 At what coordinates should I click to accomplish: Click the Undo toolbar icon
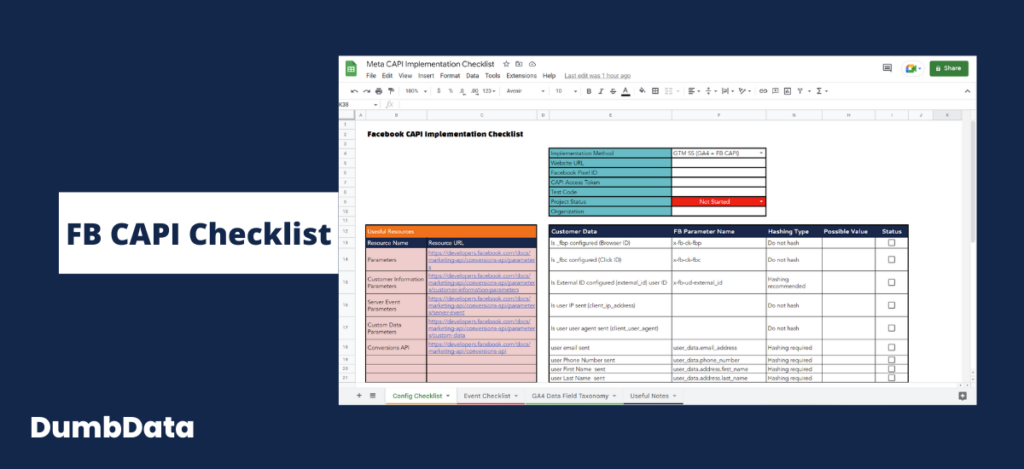pos(355,91)
